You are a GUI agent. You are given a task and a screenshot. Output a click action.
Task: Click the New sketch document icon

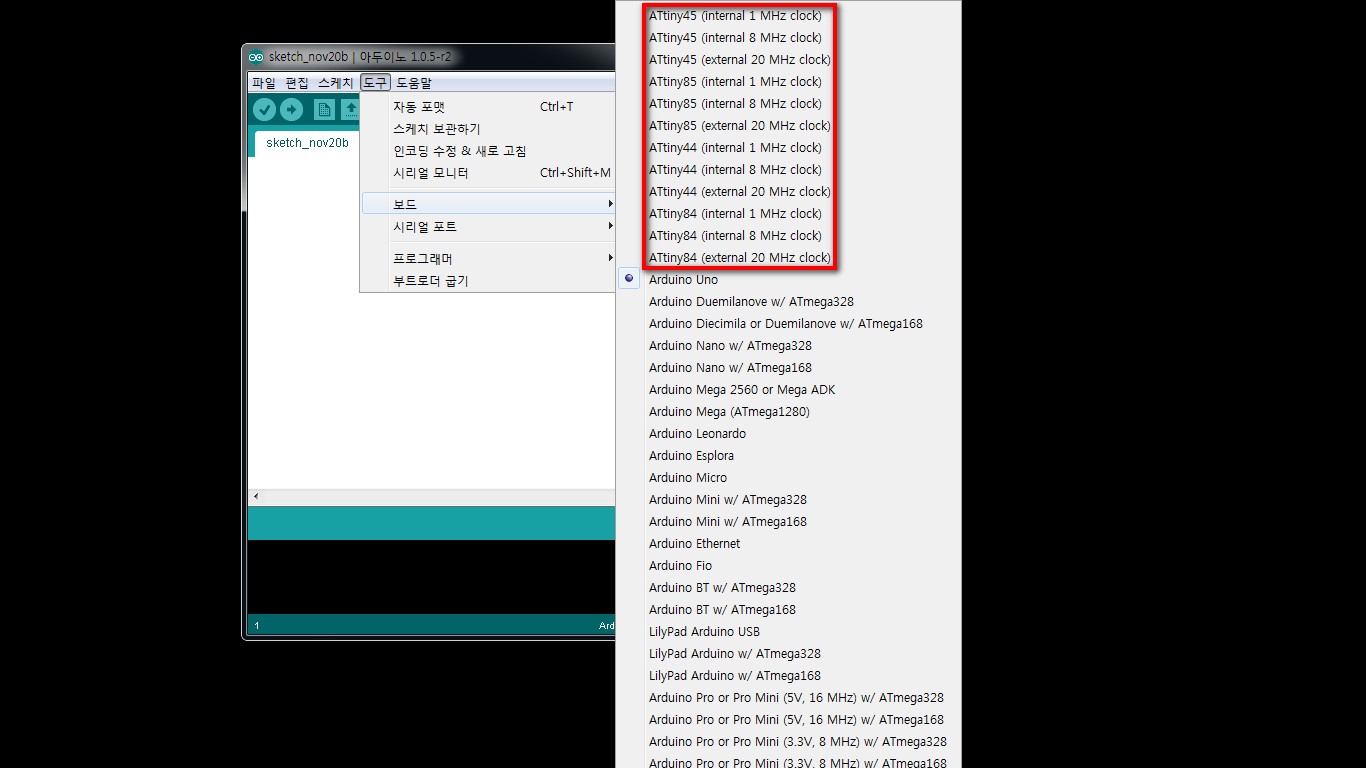(324, 110)
